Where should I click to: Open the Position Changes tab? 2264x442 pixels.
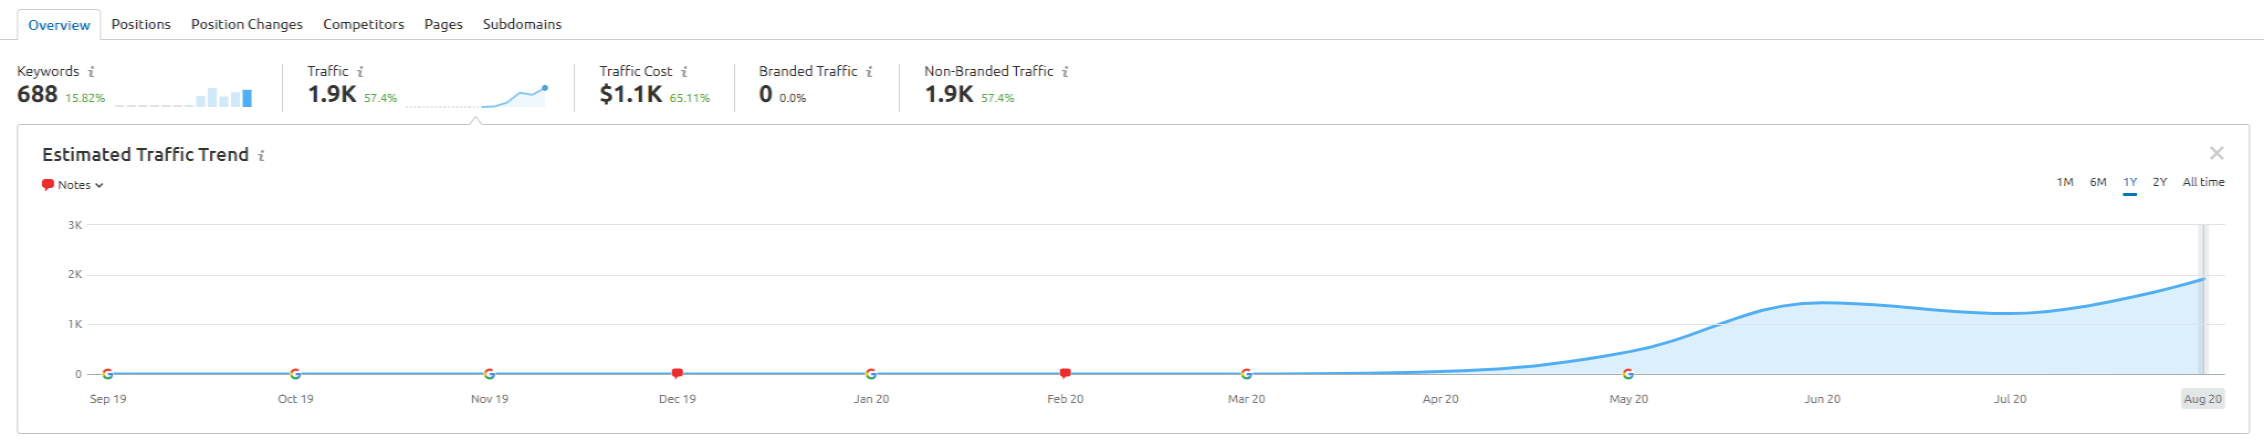tap(247, 24)
